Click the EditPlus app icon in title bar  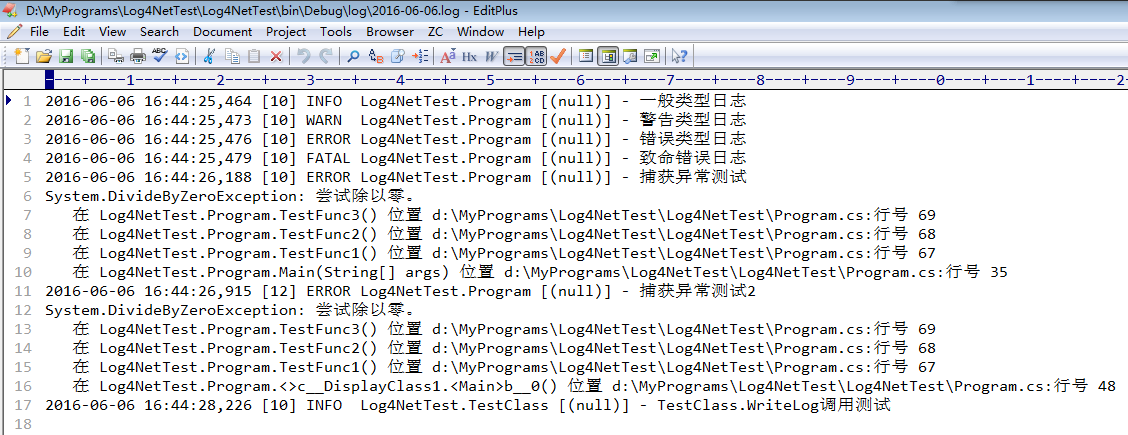coord(11,11)
